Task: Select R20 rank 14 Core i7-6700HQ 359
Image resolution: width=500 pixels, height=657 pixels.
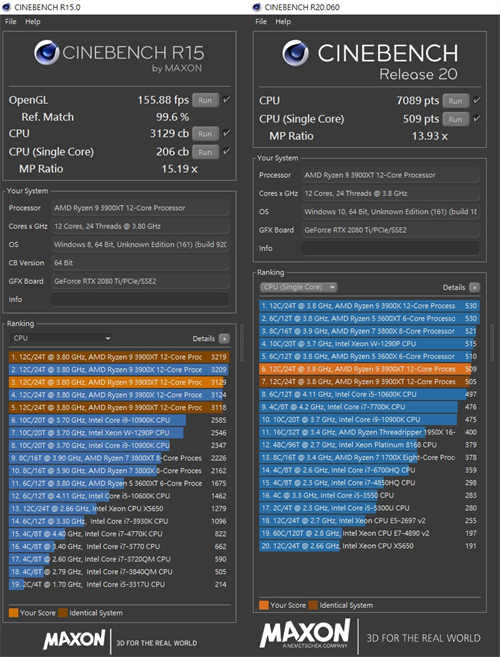Action: (x=369, y=470)
